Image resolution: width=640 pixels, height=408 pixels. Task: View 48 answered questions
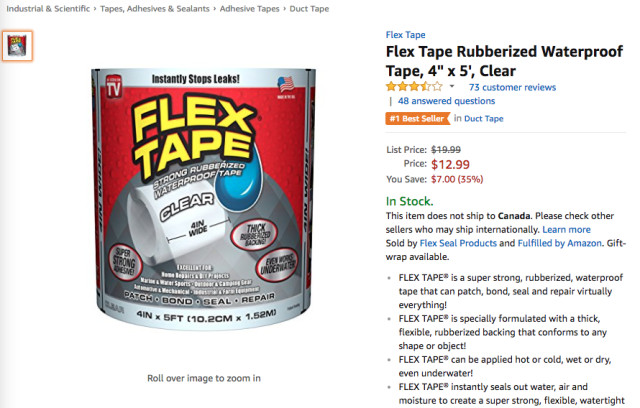[446, 101]
